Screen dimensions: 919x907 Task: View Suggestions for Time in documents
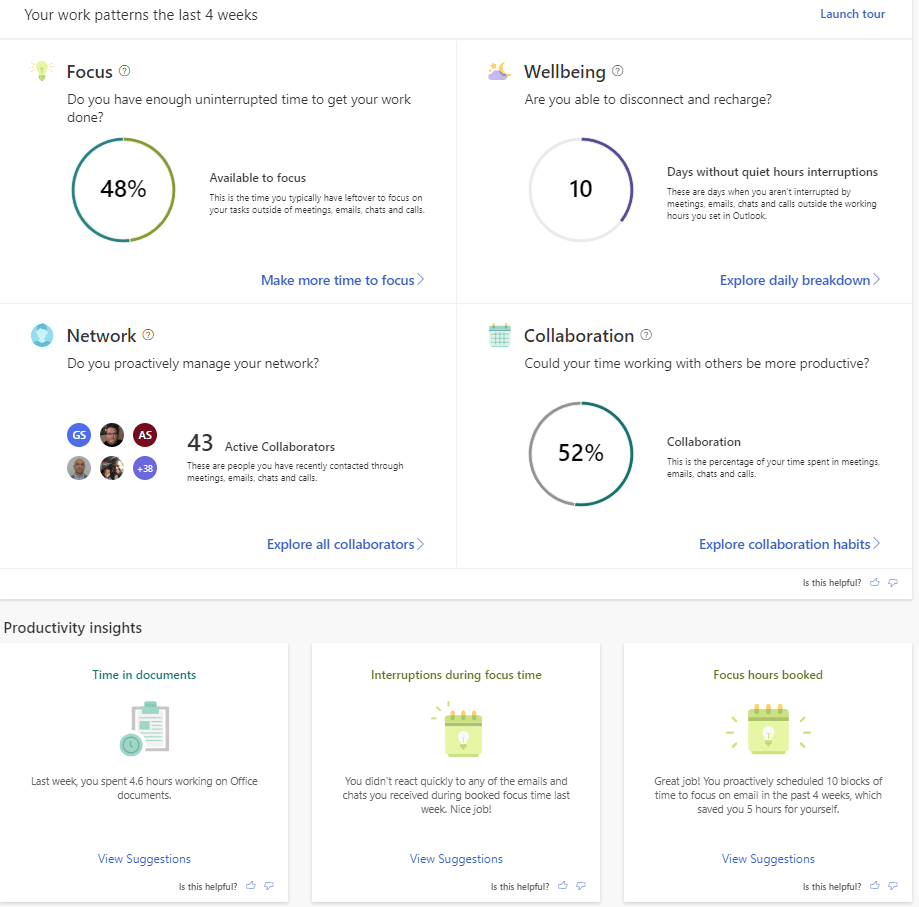(x=144, y=859)
